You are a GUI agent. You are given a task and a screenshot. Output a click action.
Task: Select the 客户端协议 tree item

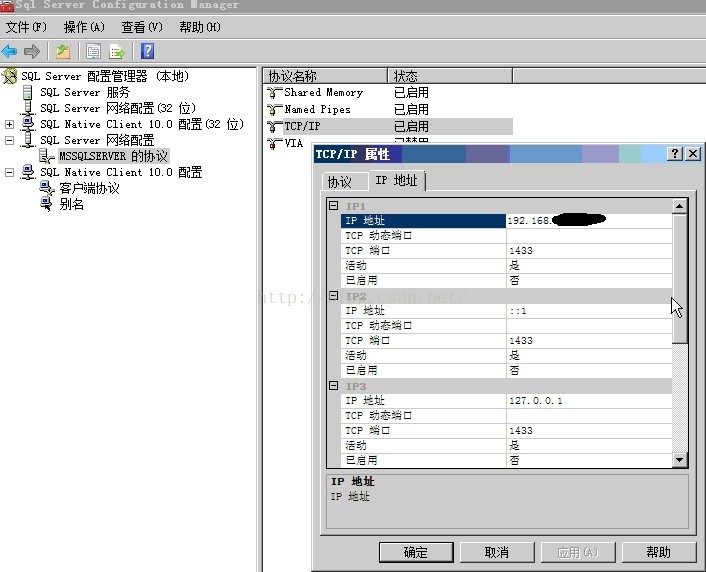(x=89, y=188)
